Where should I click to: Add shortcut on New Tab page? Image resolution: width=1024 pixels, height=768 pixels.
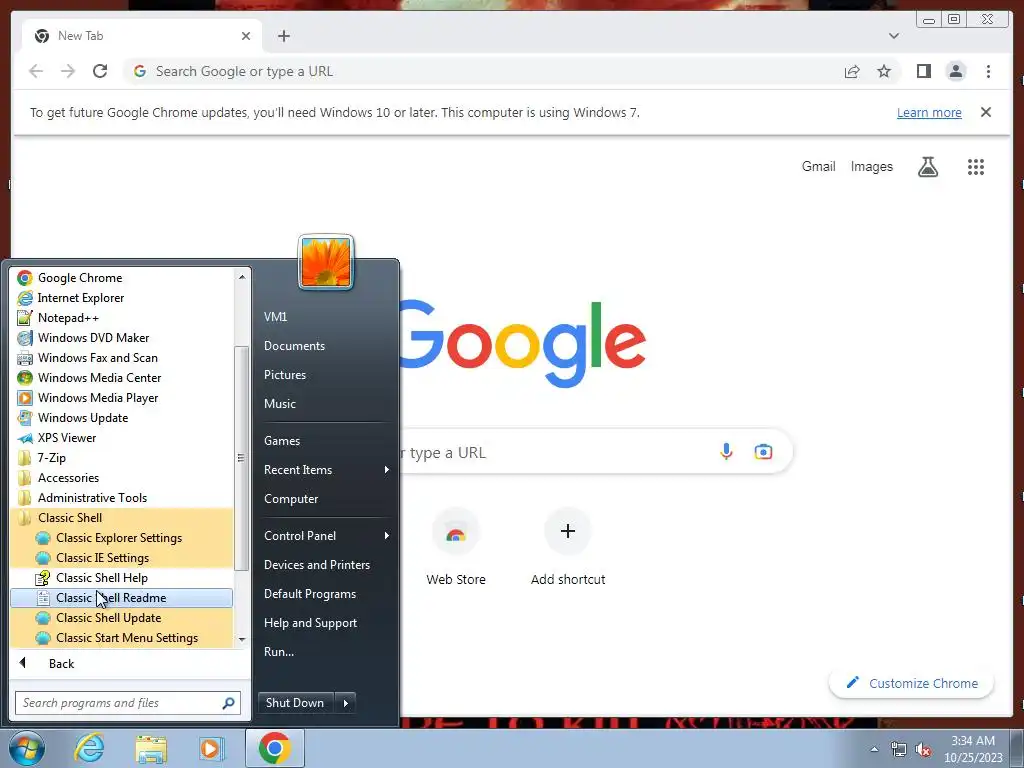pos(568,547)
